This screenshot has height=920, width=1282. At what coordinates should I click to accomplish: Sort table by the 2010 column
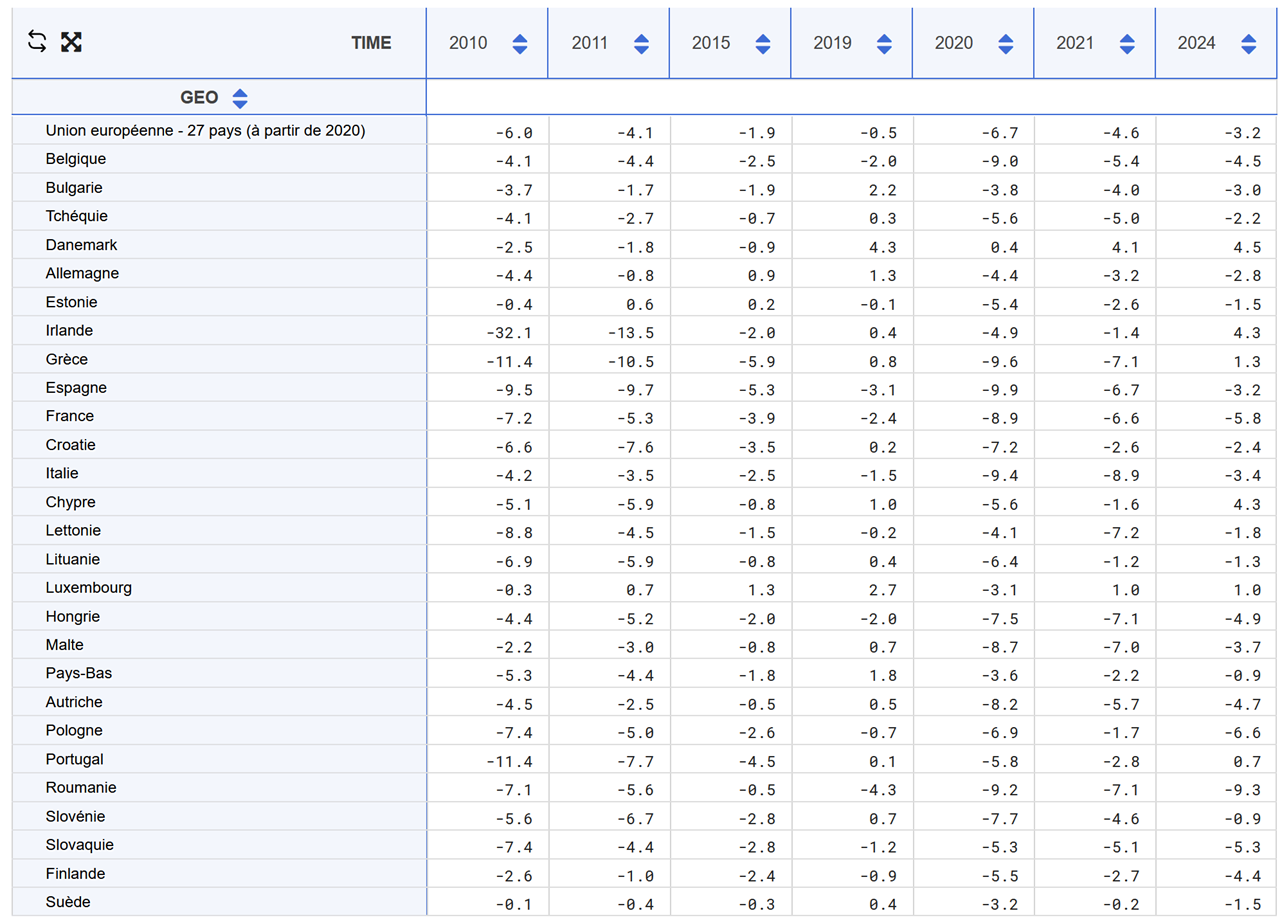[x=519, y=44]
